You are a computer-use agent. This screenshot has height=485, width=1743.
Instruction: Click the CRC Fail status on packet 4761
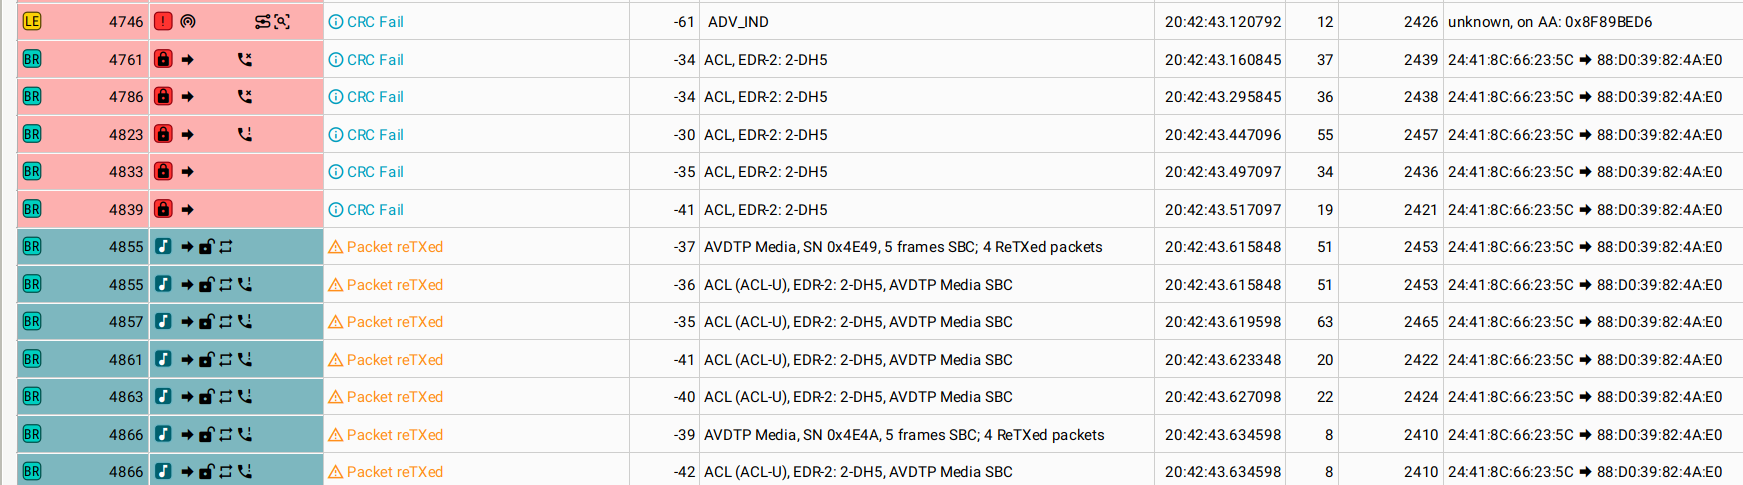375,60
